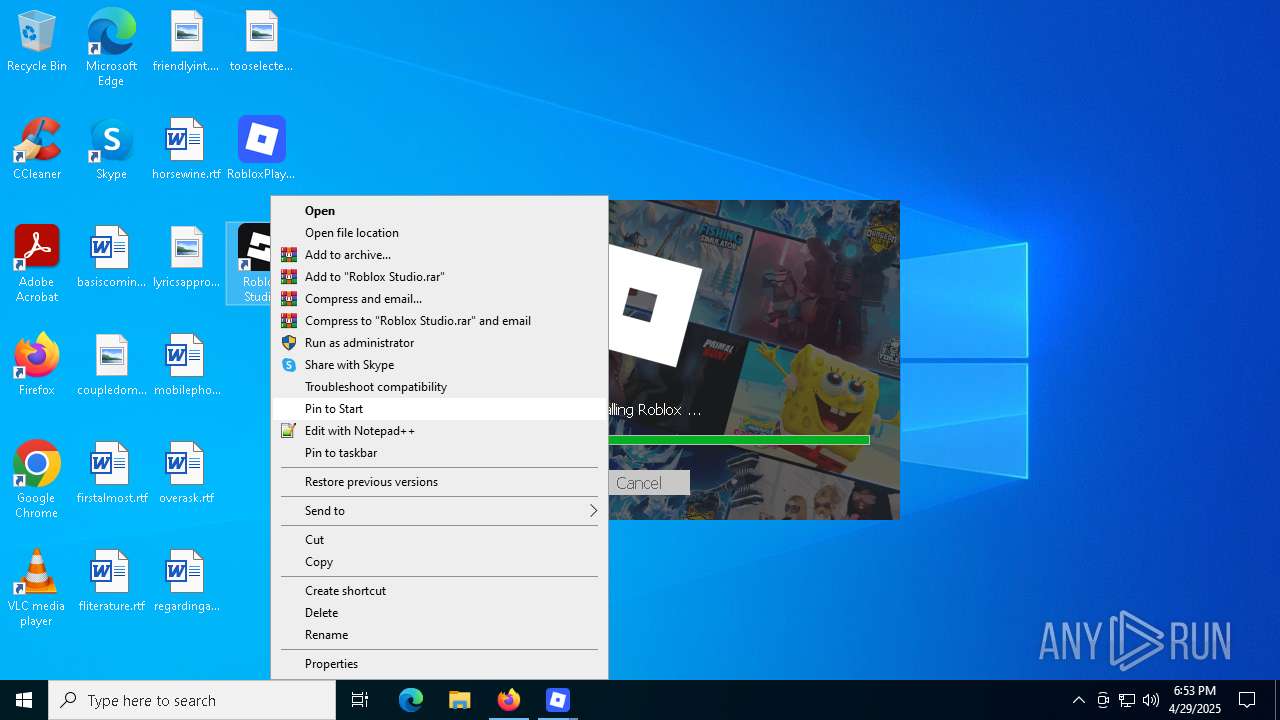The width and height of the screenshot is (1280, 720).
Task: Select the Google Chrome desktop shortcut
Action: [x=37, y=480]
